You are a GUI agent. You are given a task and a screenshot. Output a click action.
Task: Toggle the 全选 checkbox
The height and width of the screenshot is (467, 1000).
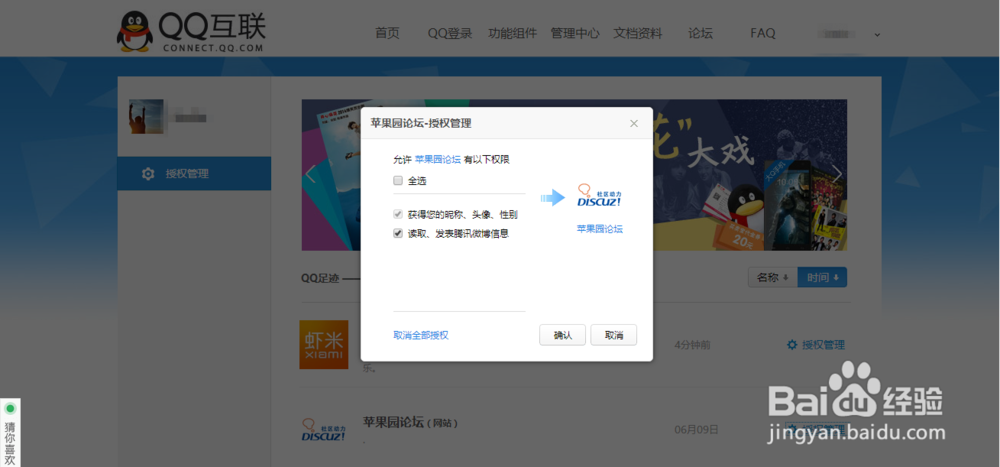point(398,181)
